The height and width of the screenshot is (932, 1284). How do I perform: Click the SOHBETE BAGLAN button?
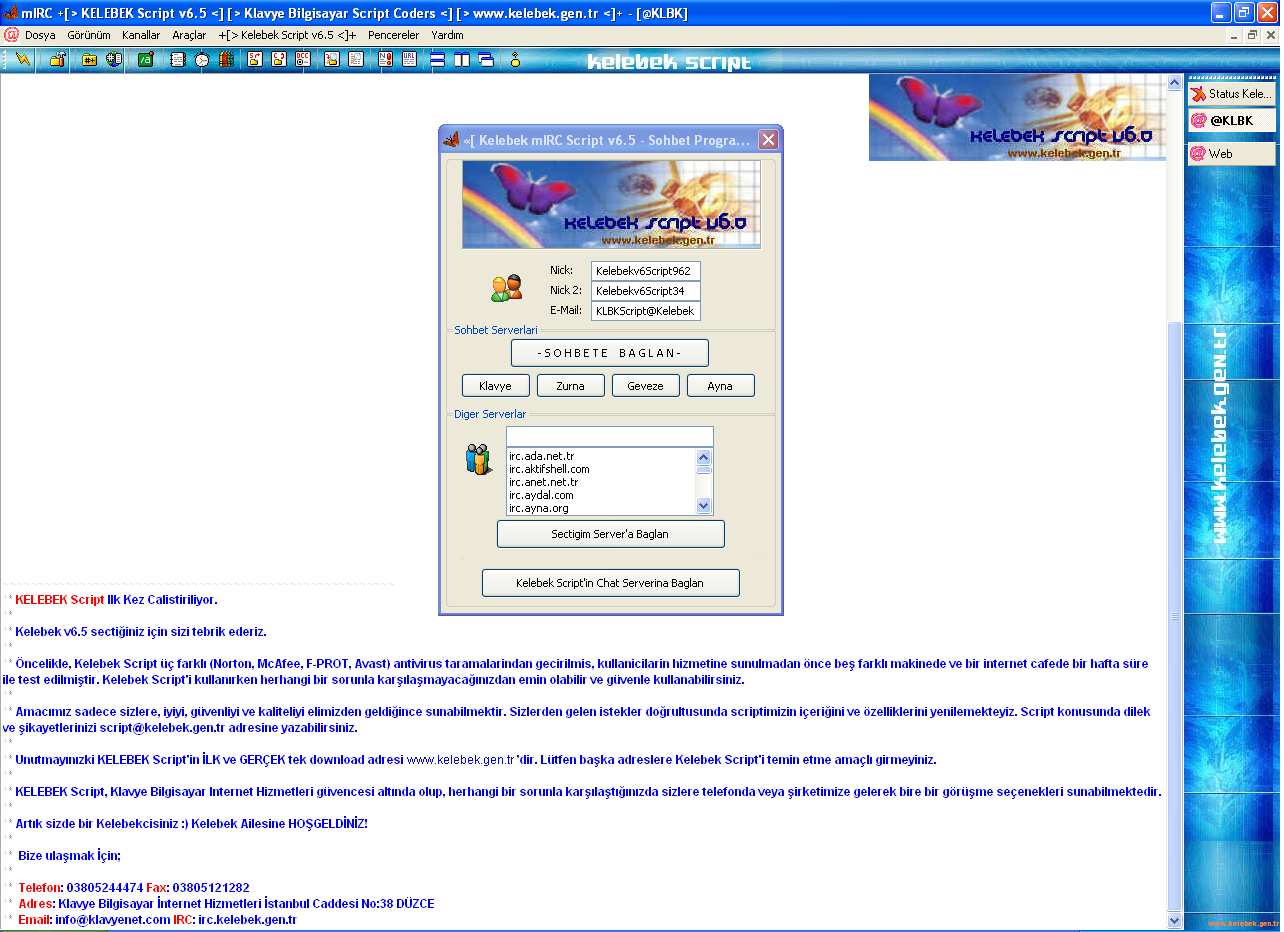point(610,353)
